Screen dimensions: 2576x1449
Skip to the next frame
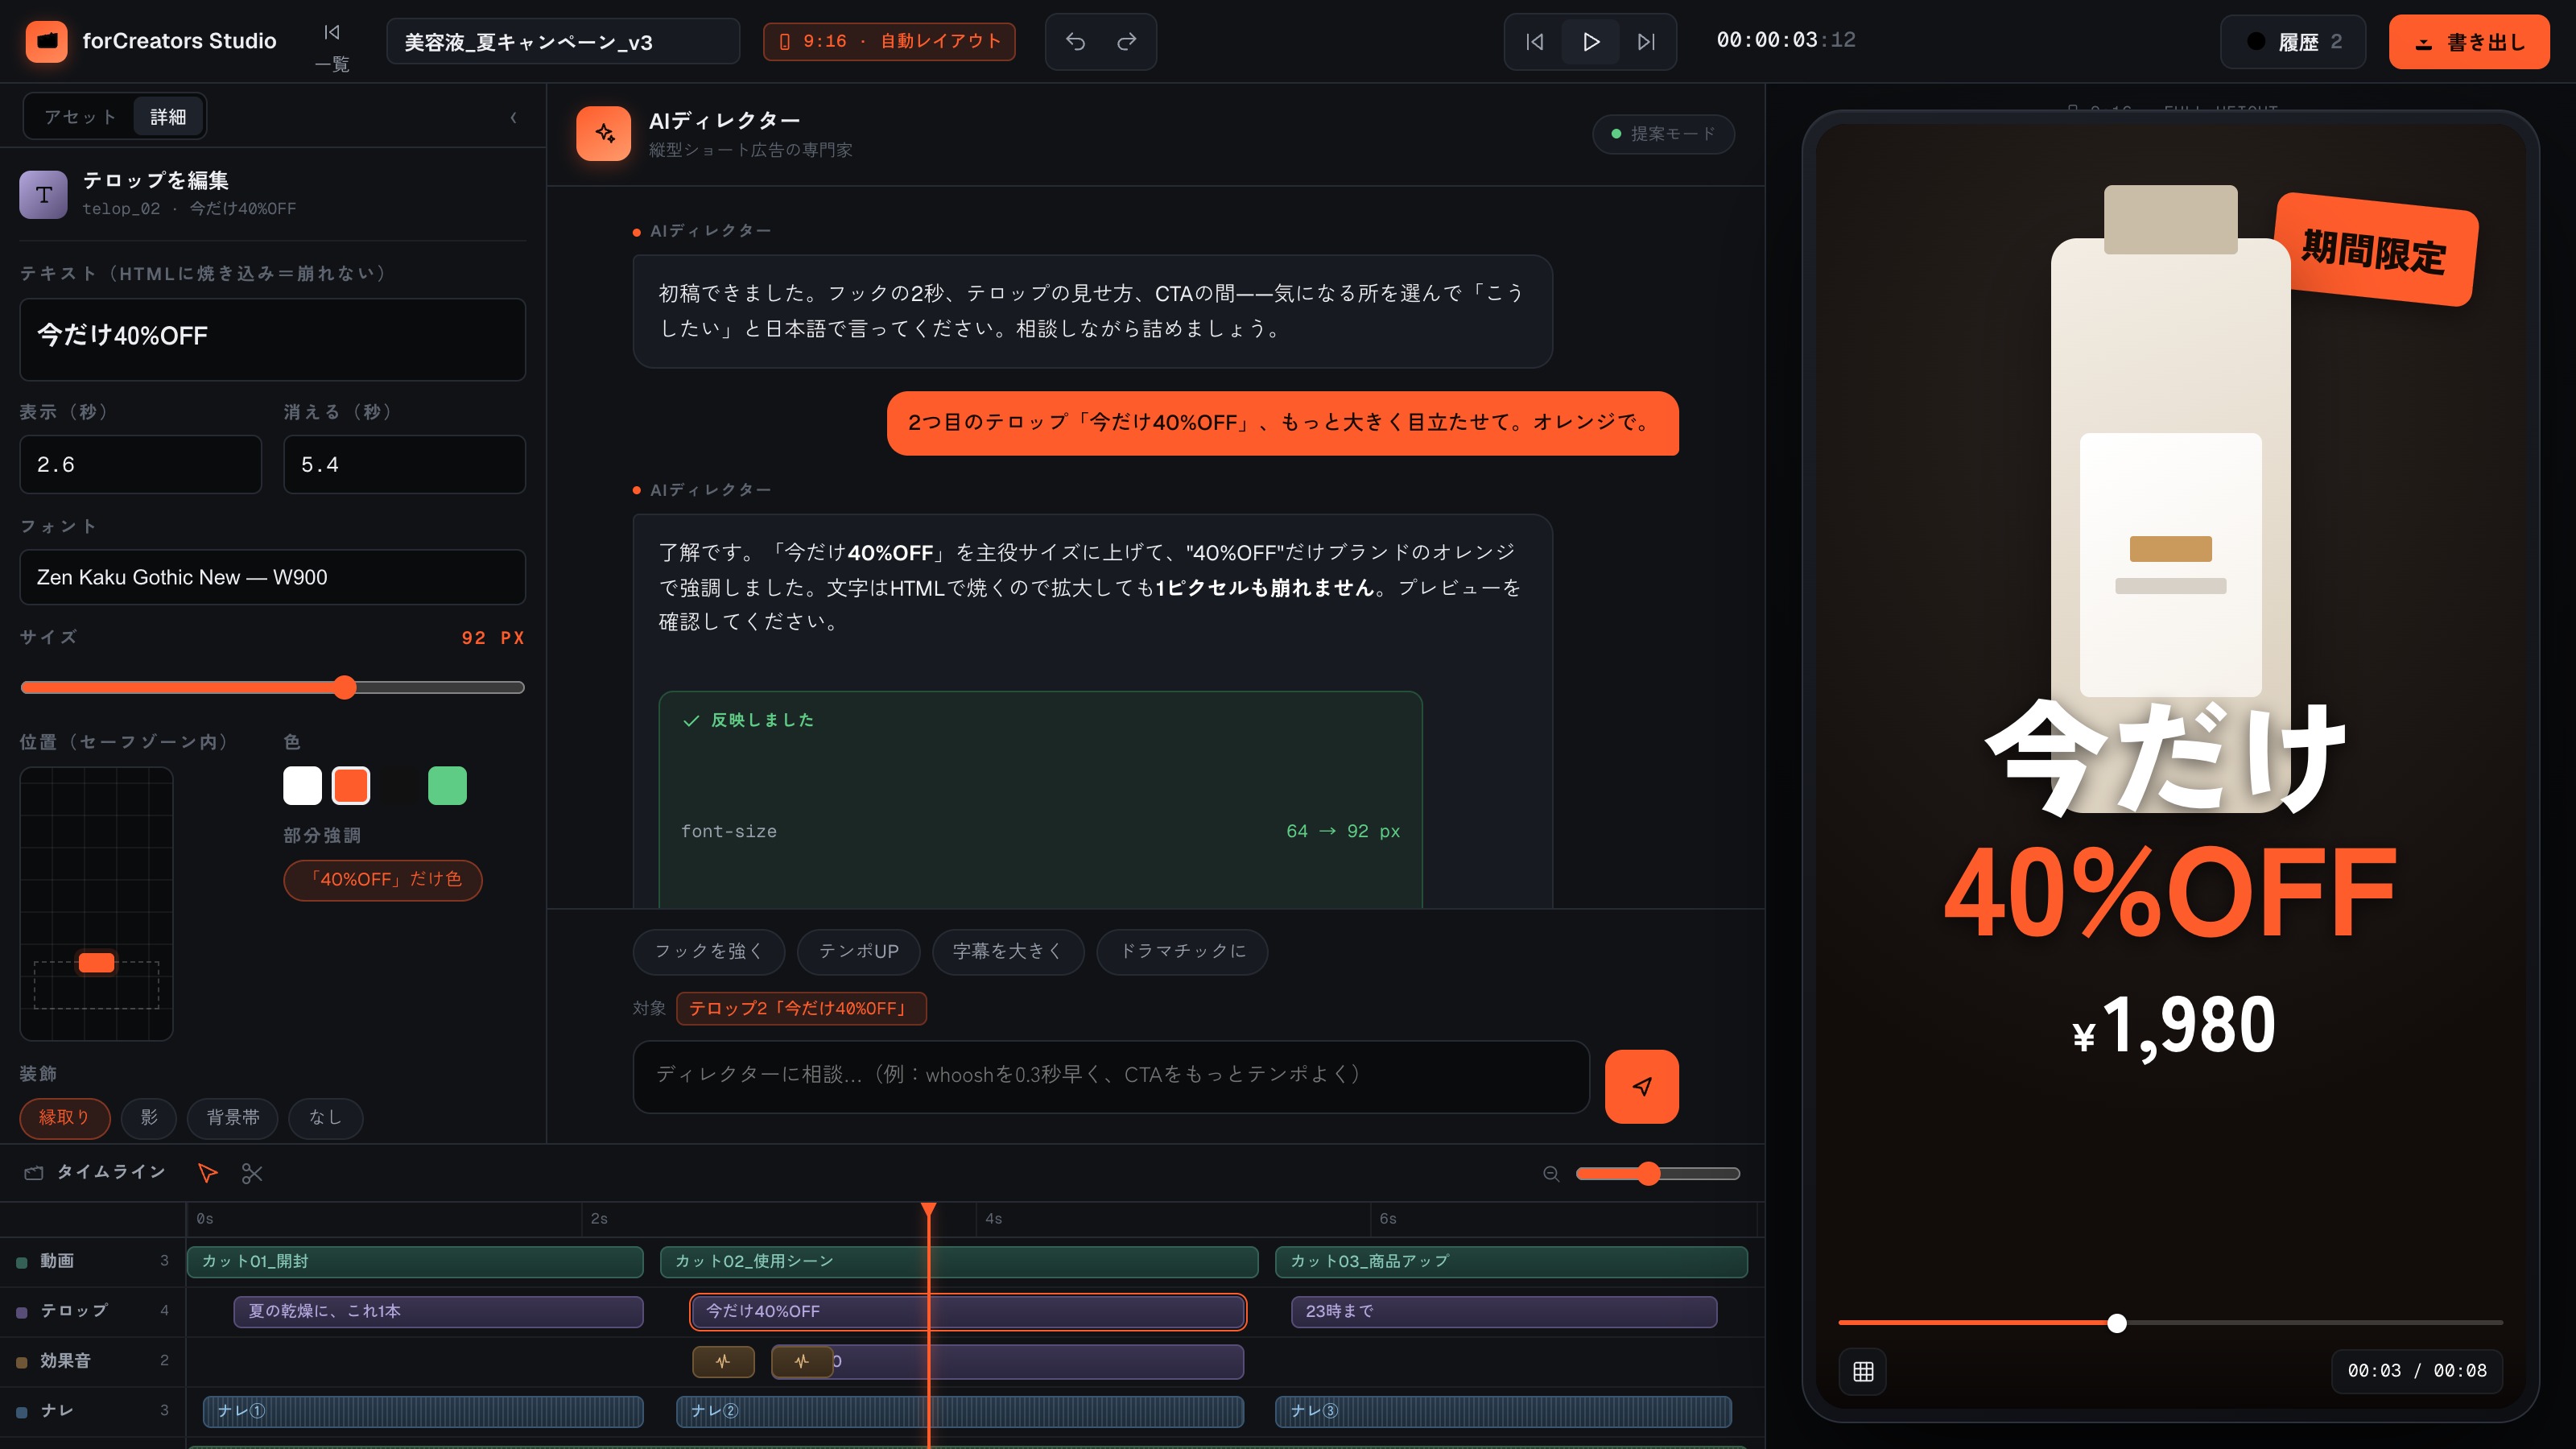click(1646, 41)
